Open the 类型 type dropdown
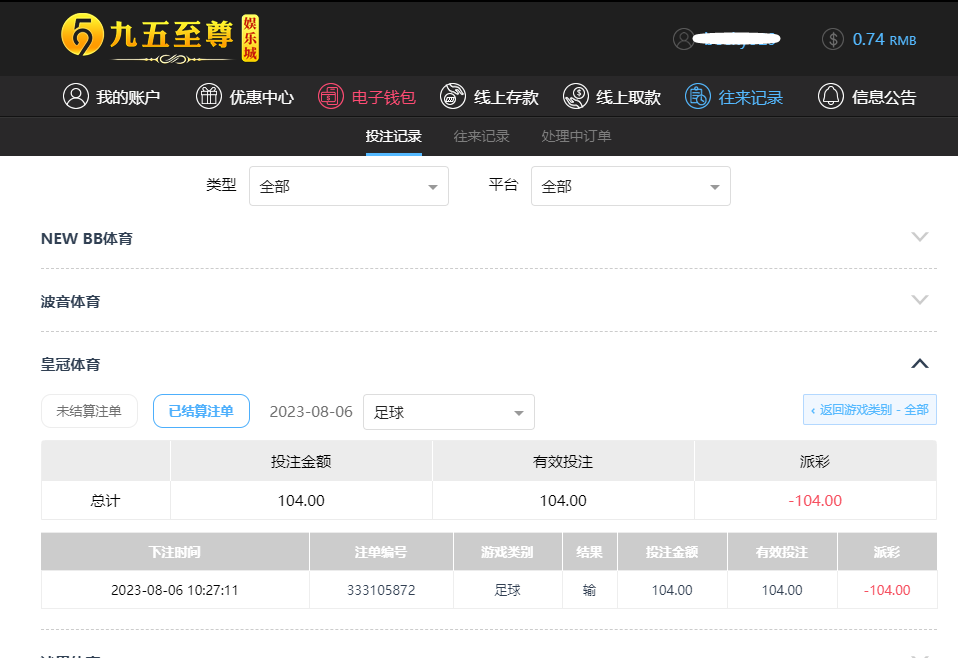Viewport: 958px width, 658px height. pyautogui.click(x=348, y=186)
